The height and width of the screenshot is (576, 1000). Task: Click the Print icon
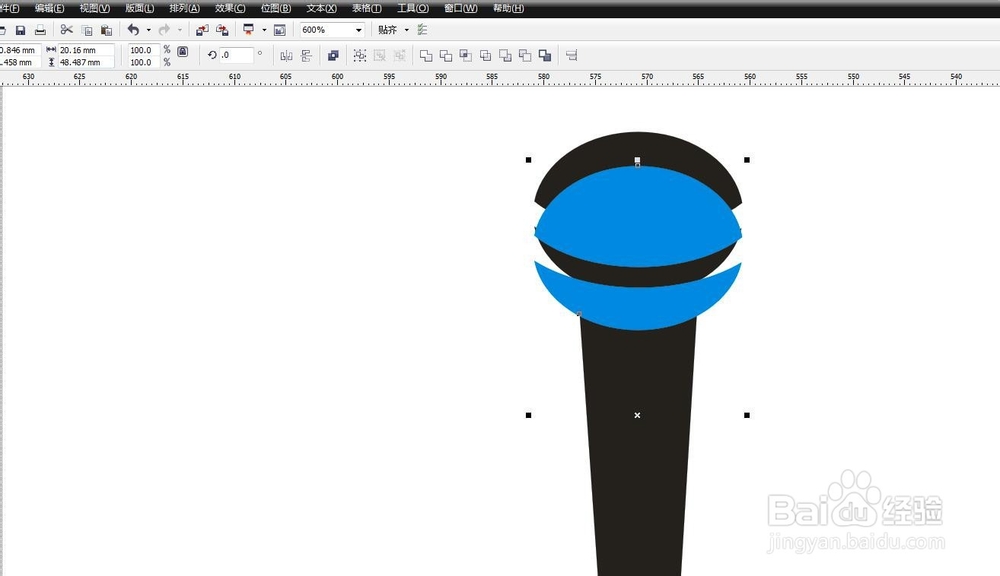click(40, 30)
